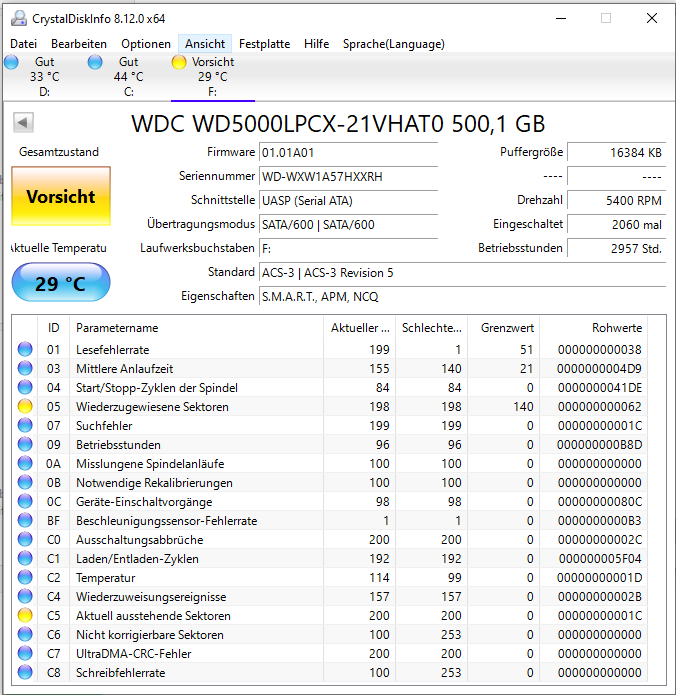
Task: Click status orb for C4 Wiederzuweisungsereignisse
Action: [25, 597]
